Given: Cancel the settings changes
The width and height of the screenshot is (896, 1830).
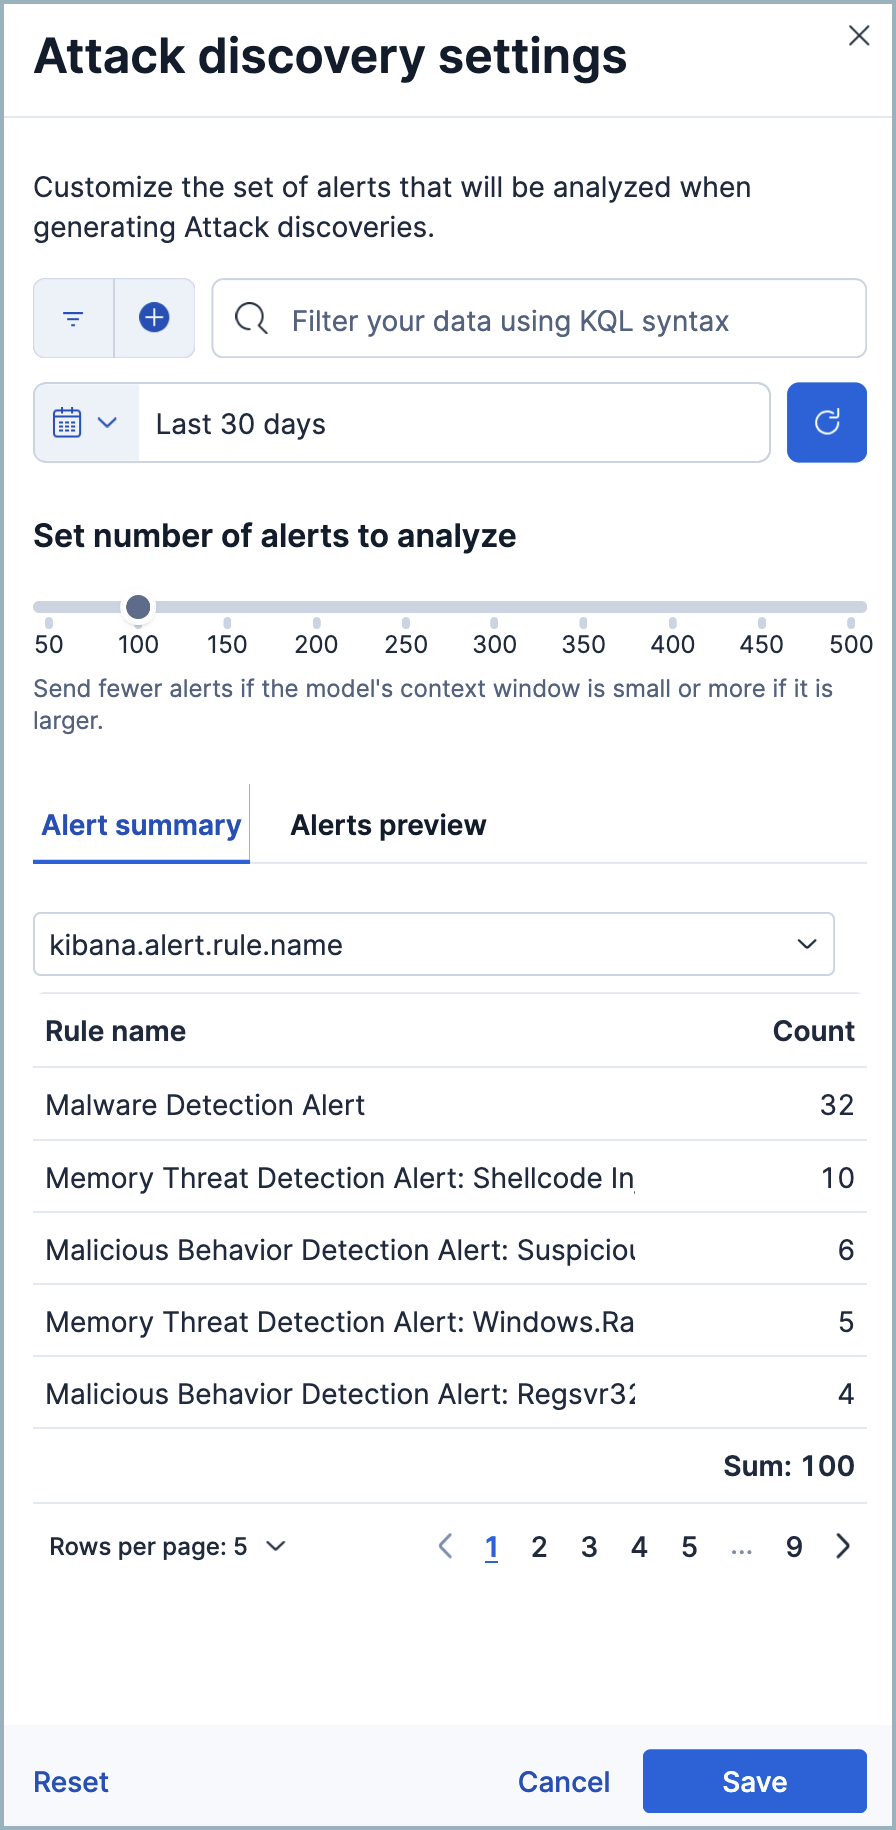Looking at the screenshot, I should click(x=563, y=1781).
